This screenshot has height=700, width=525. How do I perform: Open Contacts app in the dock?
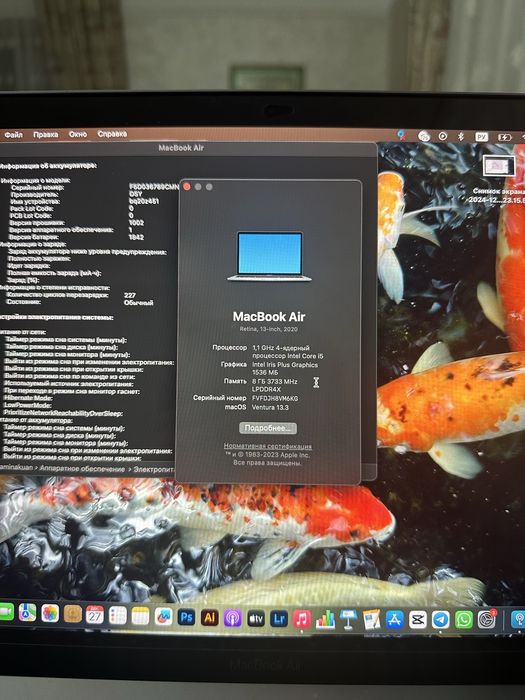(x=72, y=614)
